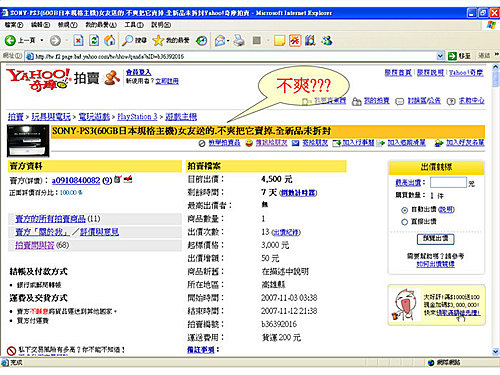The width and height of the screenshot is (500, 375).
Task: Open the 工具(T) menu
Action: (134, 25)
